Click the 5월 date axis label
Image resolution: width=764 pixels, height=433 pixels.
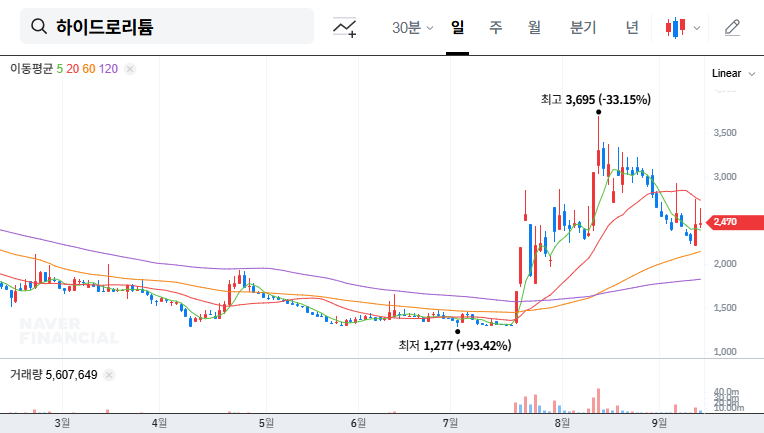[266, 423]
